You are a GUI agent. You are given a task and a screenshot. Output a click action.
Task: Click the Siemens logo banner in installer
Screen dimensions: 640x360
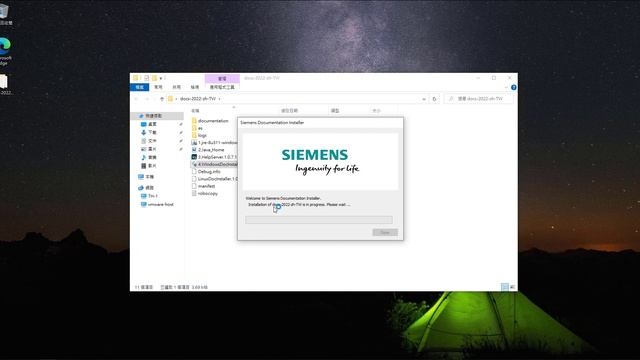coord(320,161)
